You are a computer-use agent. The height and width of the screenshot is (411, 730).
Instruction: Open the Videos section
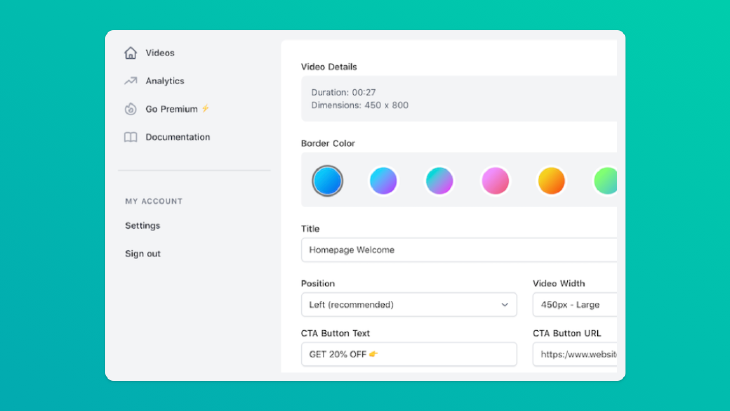159,53
